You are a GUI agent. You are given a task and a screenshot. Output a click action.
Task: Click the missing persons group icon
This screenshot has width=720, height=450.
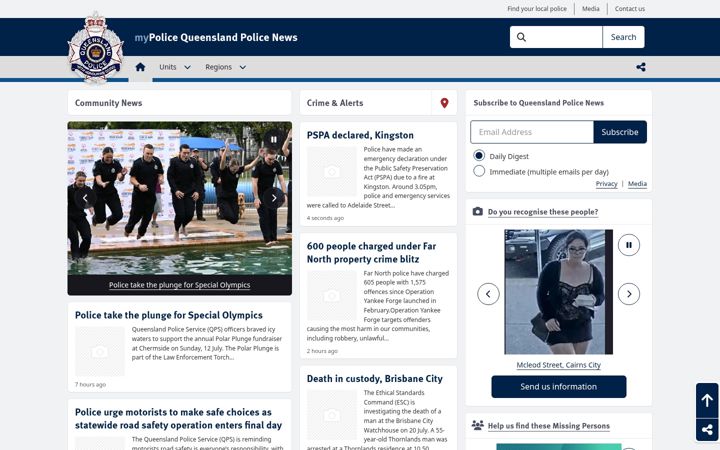(x=478, y=425)
